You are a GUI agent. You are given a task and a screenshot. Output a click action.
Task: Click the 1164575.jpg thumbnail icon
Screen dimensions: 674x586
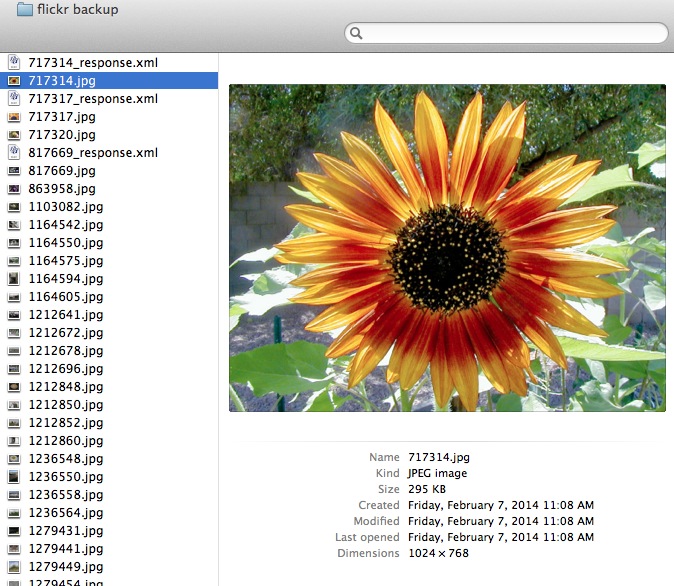[x=14, y=261]
